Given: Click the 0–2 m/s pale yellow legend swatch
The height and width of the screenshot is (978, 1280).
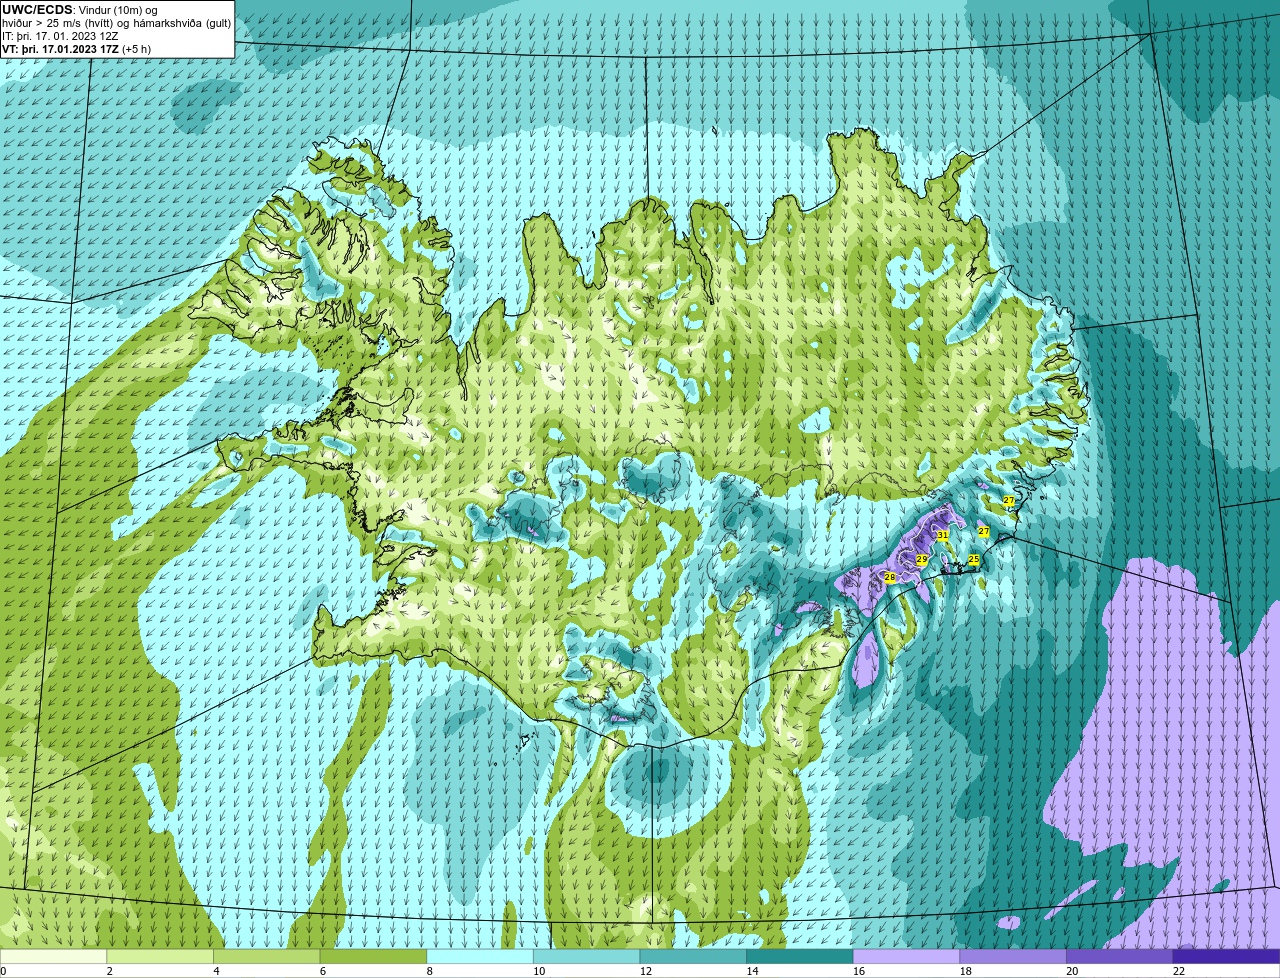Looking at the screenshot, I should point(53,956).
